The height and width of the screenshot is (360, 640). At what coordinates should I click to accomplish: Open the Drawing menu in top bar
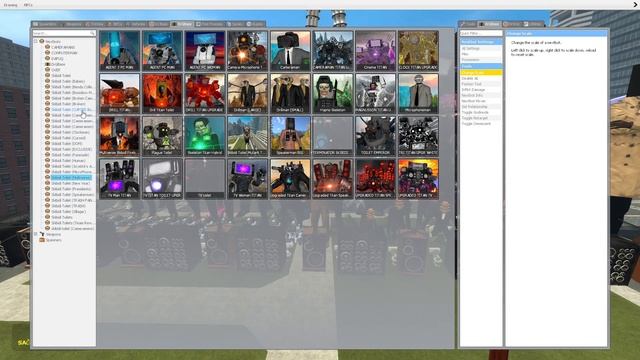pos(11,5)
